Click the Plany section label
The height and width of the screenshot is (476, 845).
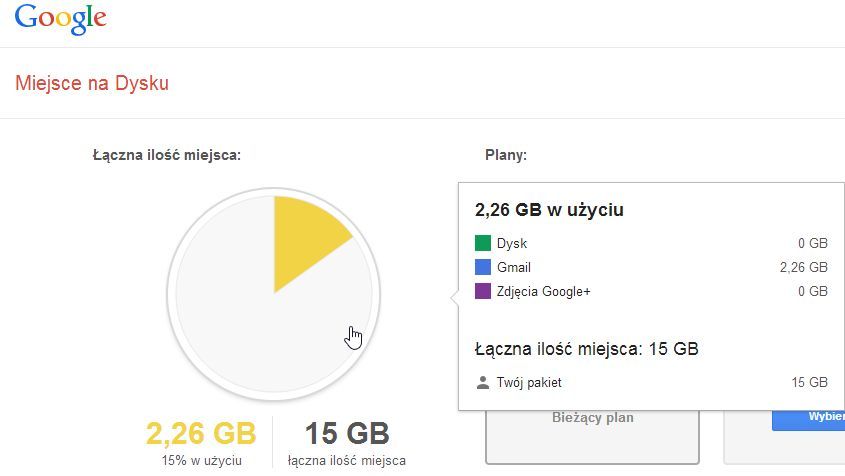pos(505,155)
